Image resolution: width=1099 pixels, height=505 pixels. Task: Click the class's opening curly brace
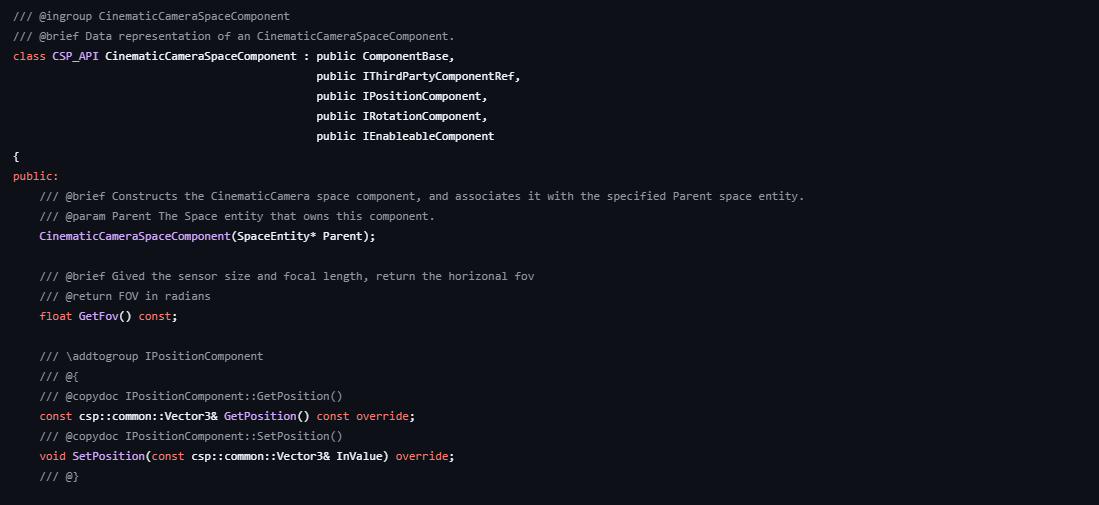16,156
